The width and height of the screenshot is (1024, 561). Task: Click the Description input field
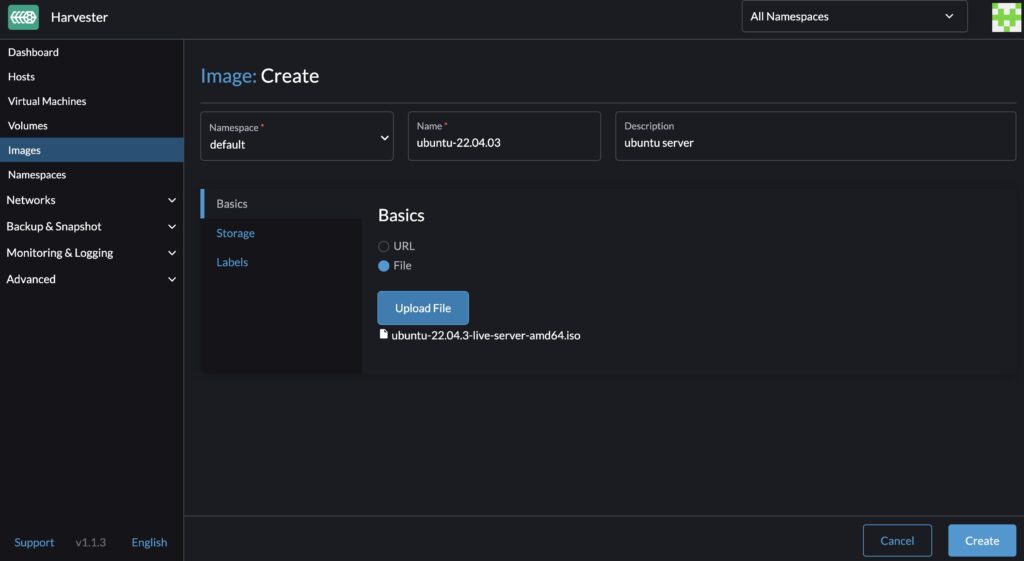click(x=815, y=142)
